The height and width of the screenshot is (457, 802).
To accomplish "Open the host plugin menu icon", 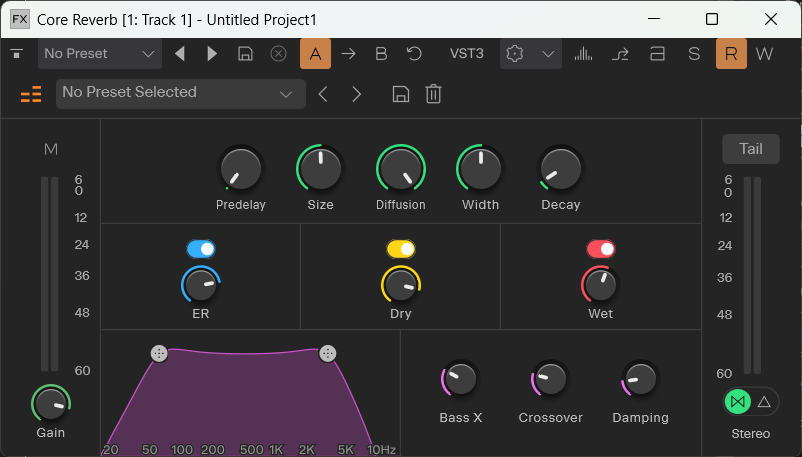I will pos(17,53).
